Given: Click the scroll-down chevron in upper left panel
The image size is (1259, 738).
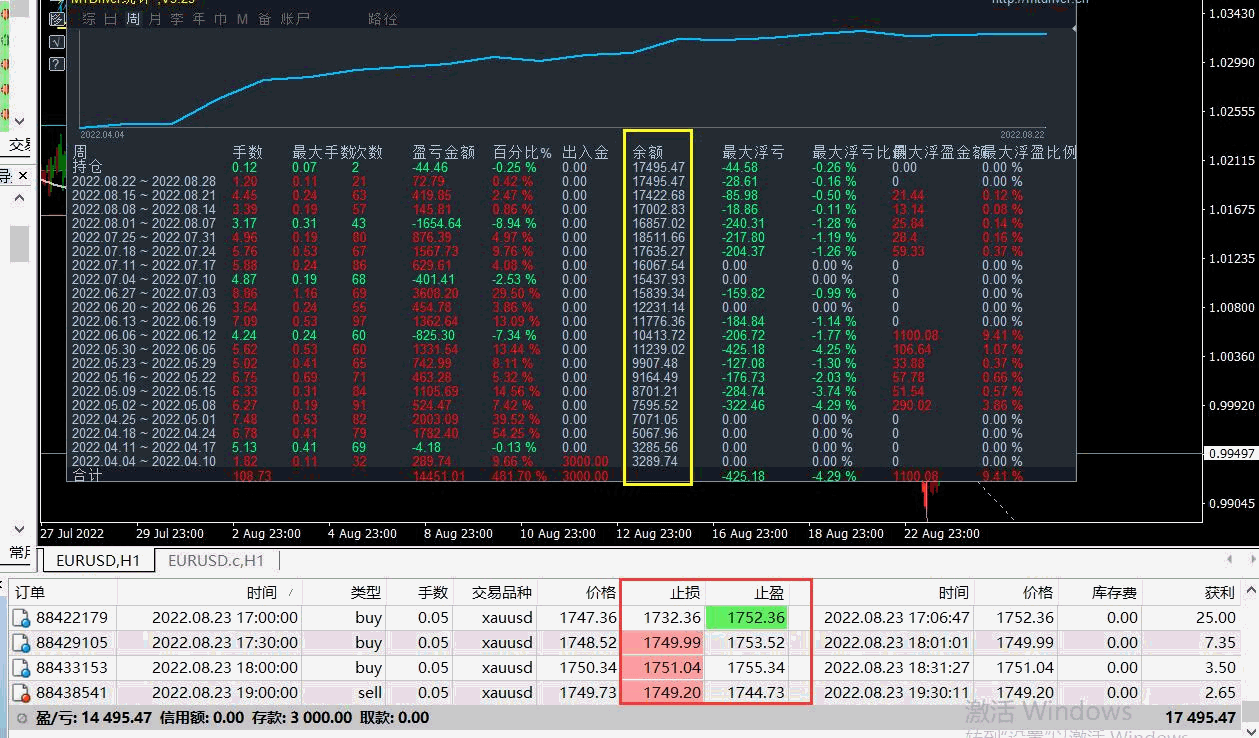Looking at the screenshot, I should (x=18, y=121).
